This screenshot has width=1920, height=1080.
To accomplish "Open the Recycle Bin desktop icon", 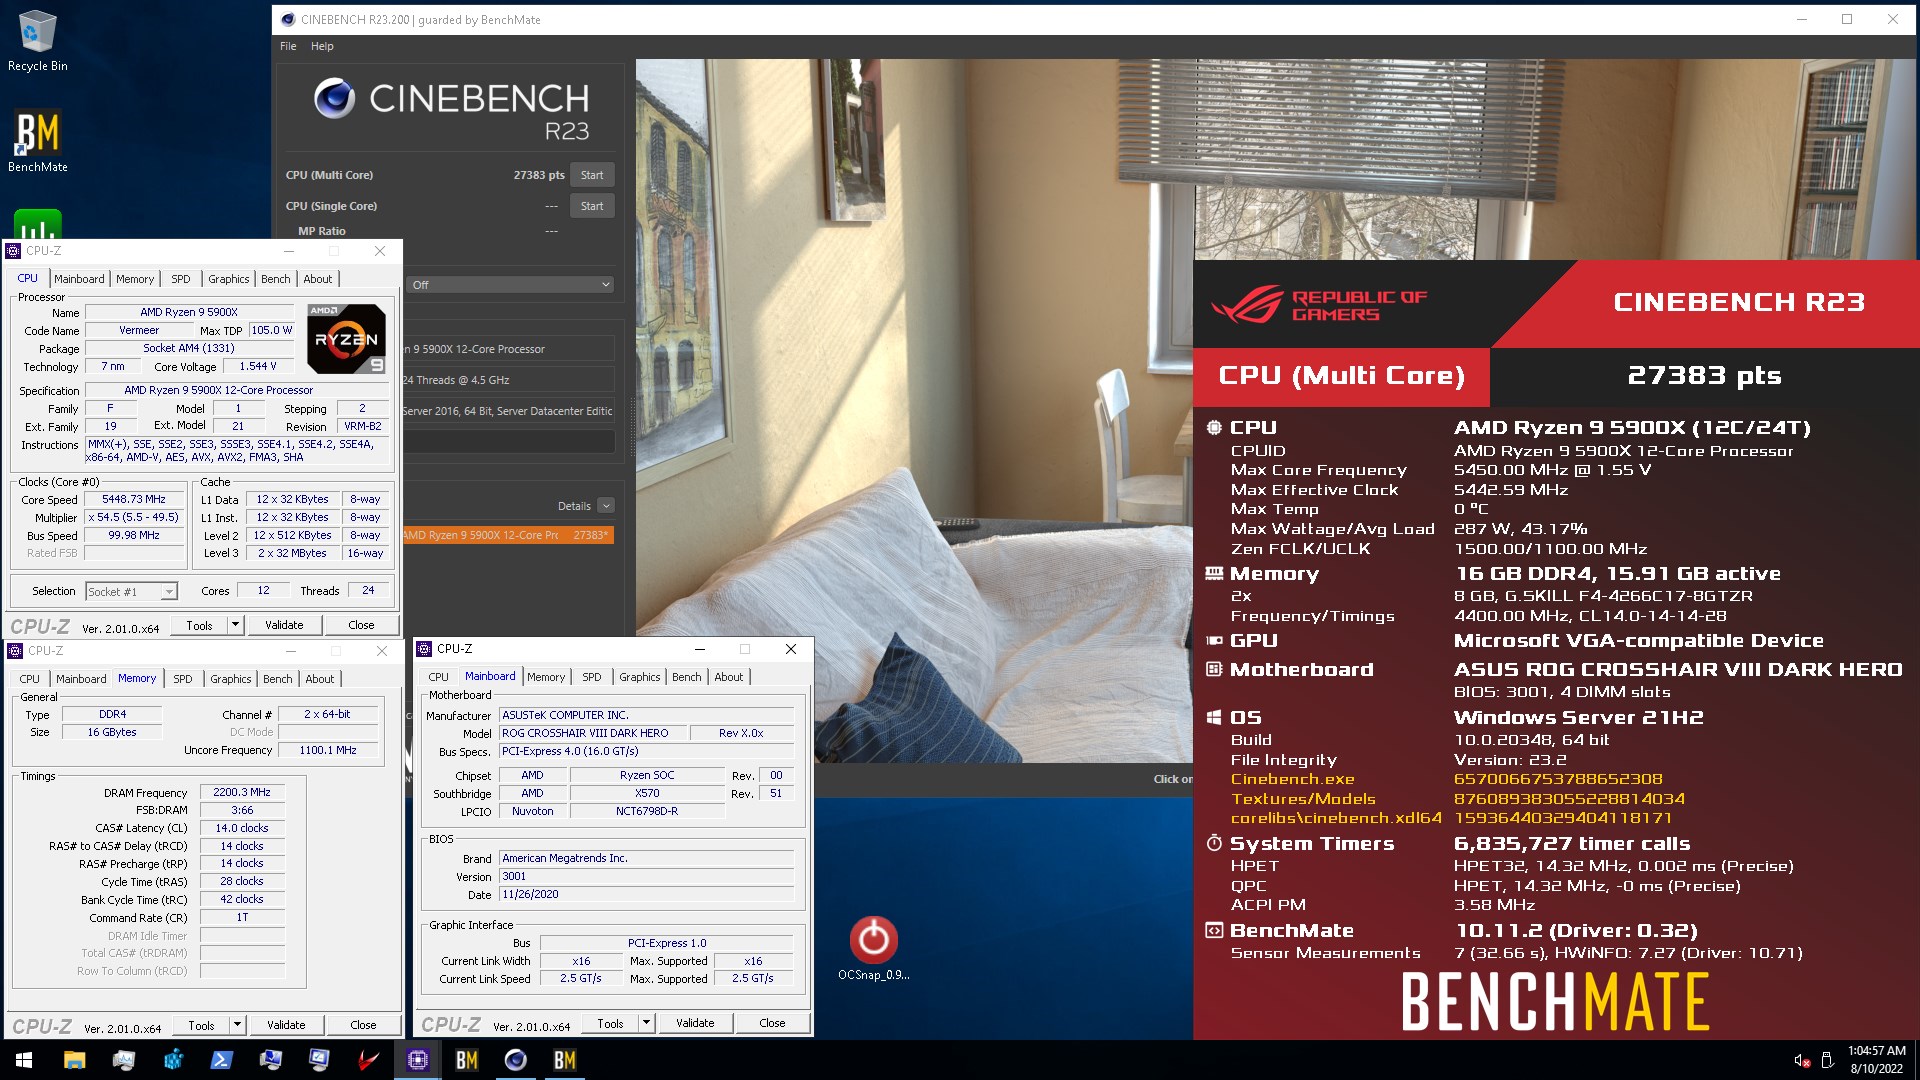I will pyautogui.click(x=38, y=41).
